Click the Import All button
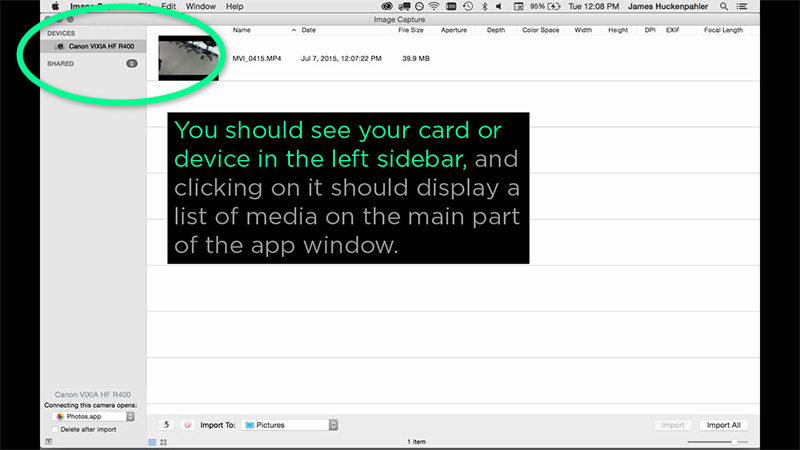Image resolution: width=800 pixels, height=450 pixels. 723,424
